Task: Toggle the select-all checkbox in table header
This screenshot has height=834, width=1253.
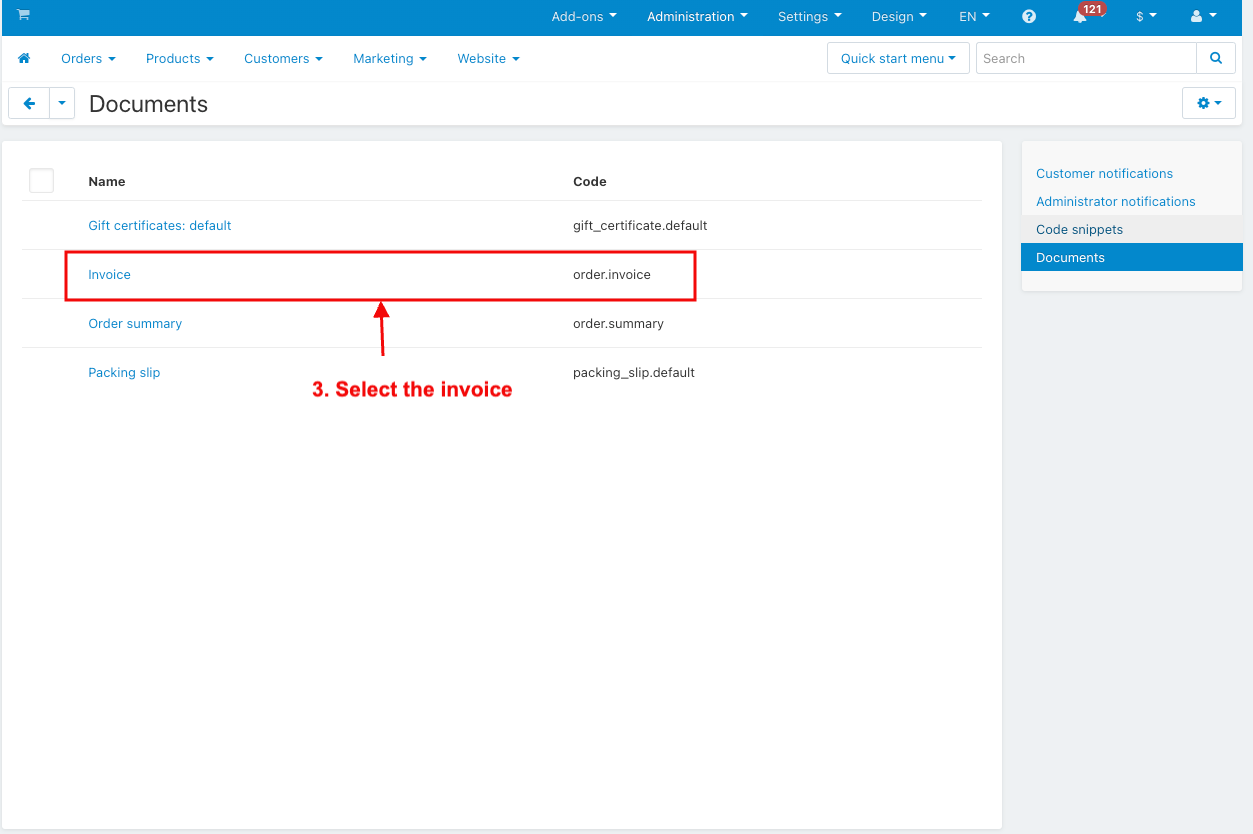Action: pyautogui.click(x=41, y=181)
